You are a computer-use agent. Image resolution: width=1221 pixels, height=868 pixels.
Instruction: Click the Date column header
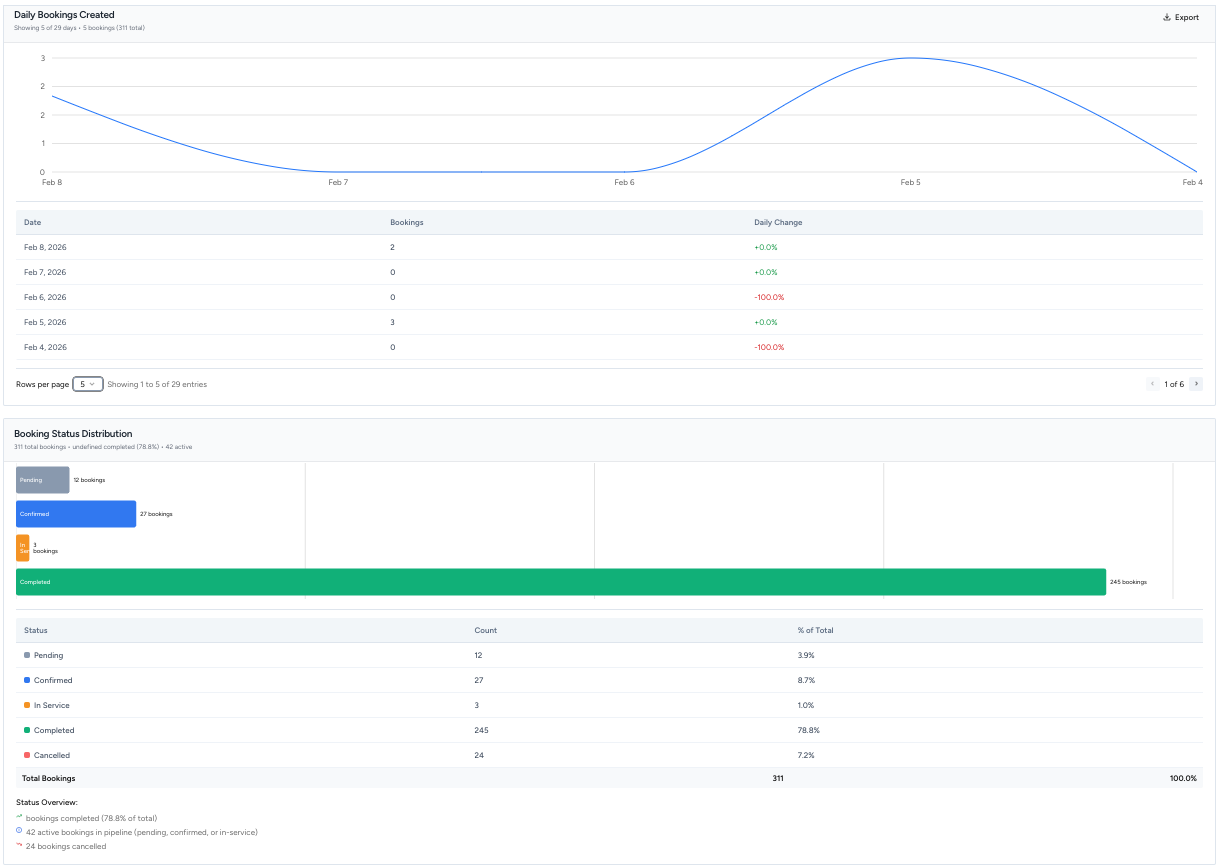[x=31, y=221]
